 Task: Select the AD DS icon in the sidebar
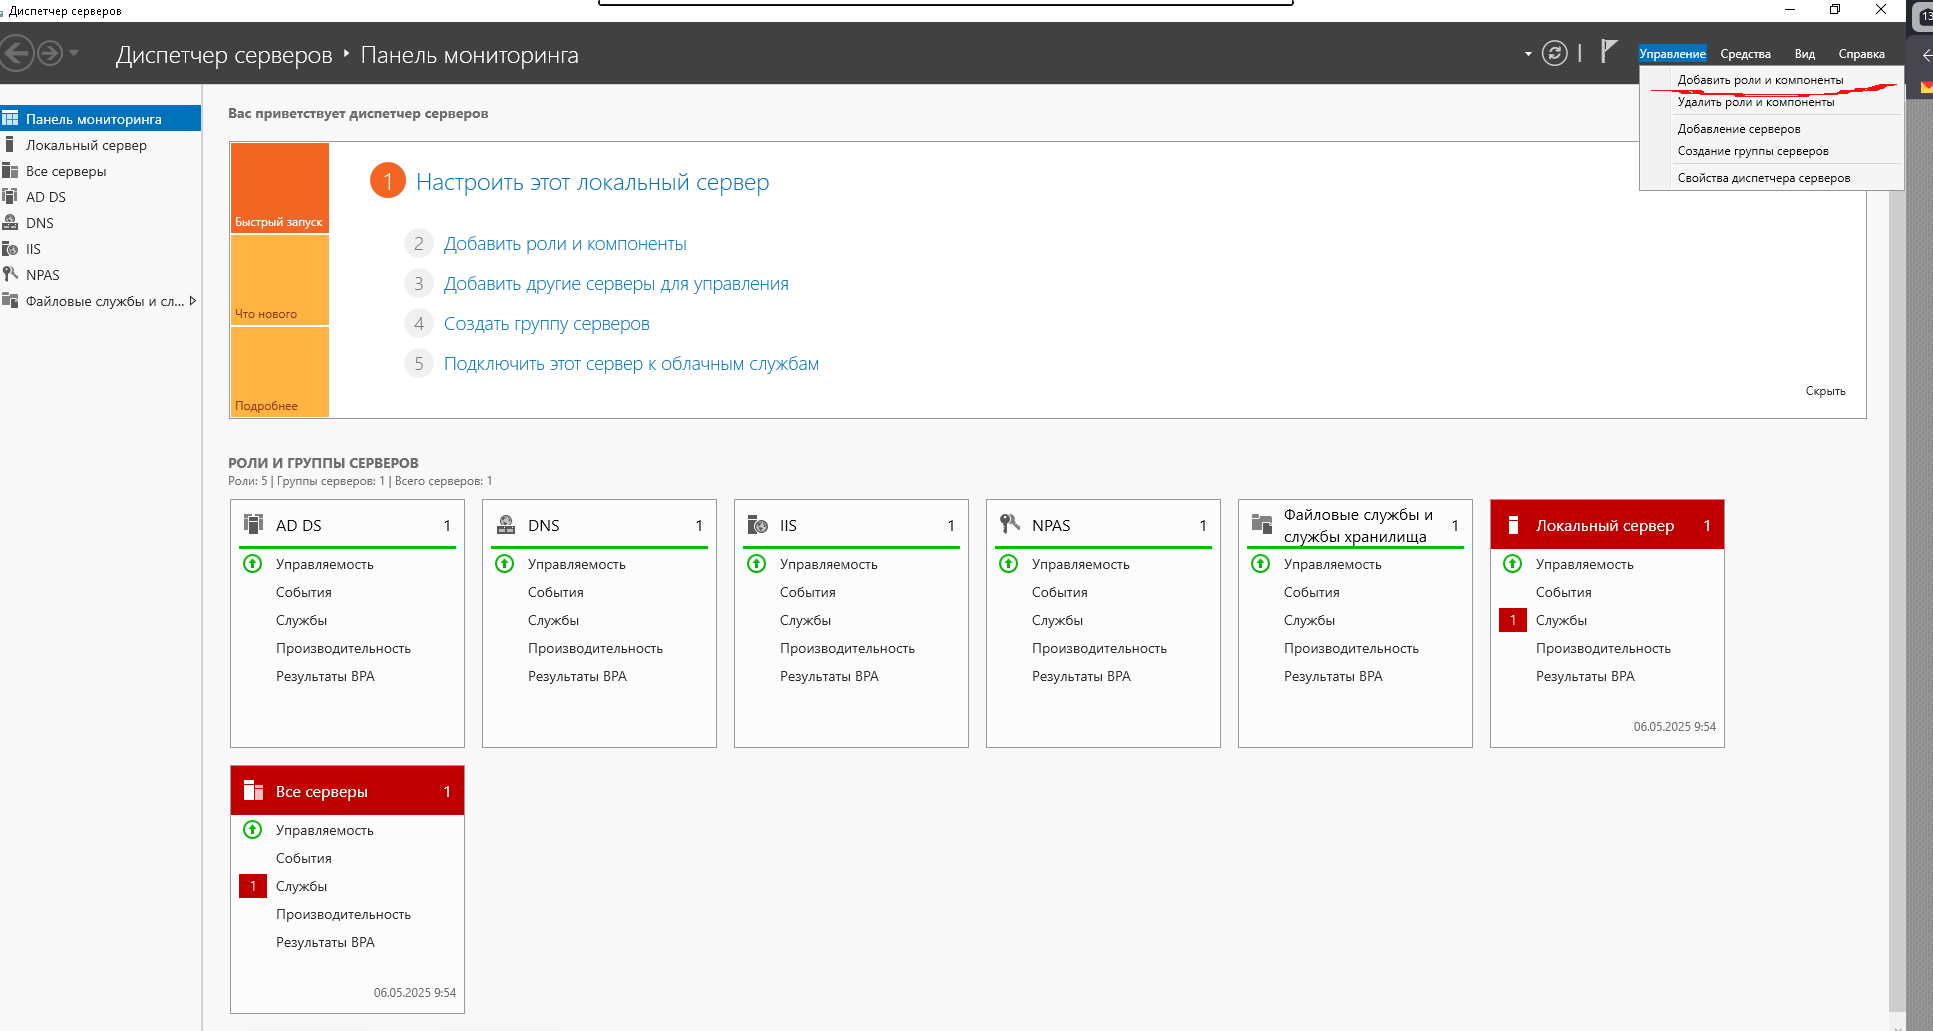(10, 197)
